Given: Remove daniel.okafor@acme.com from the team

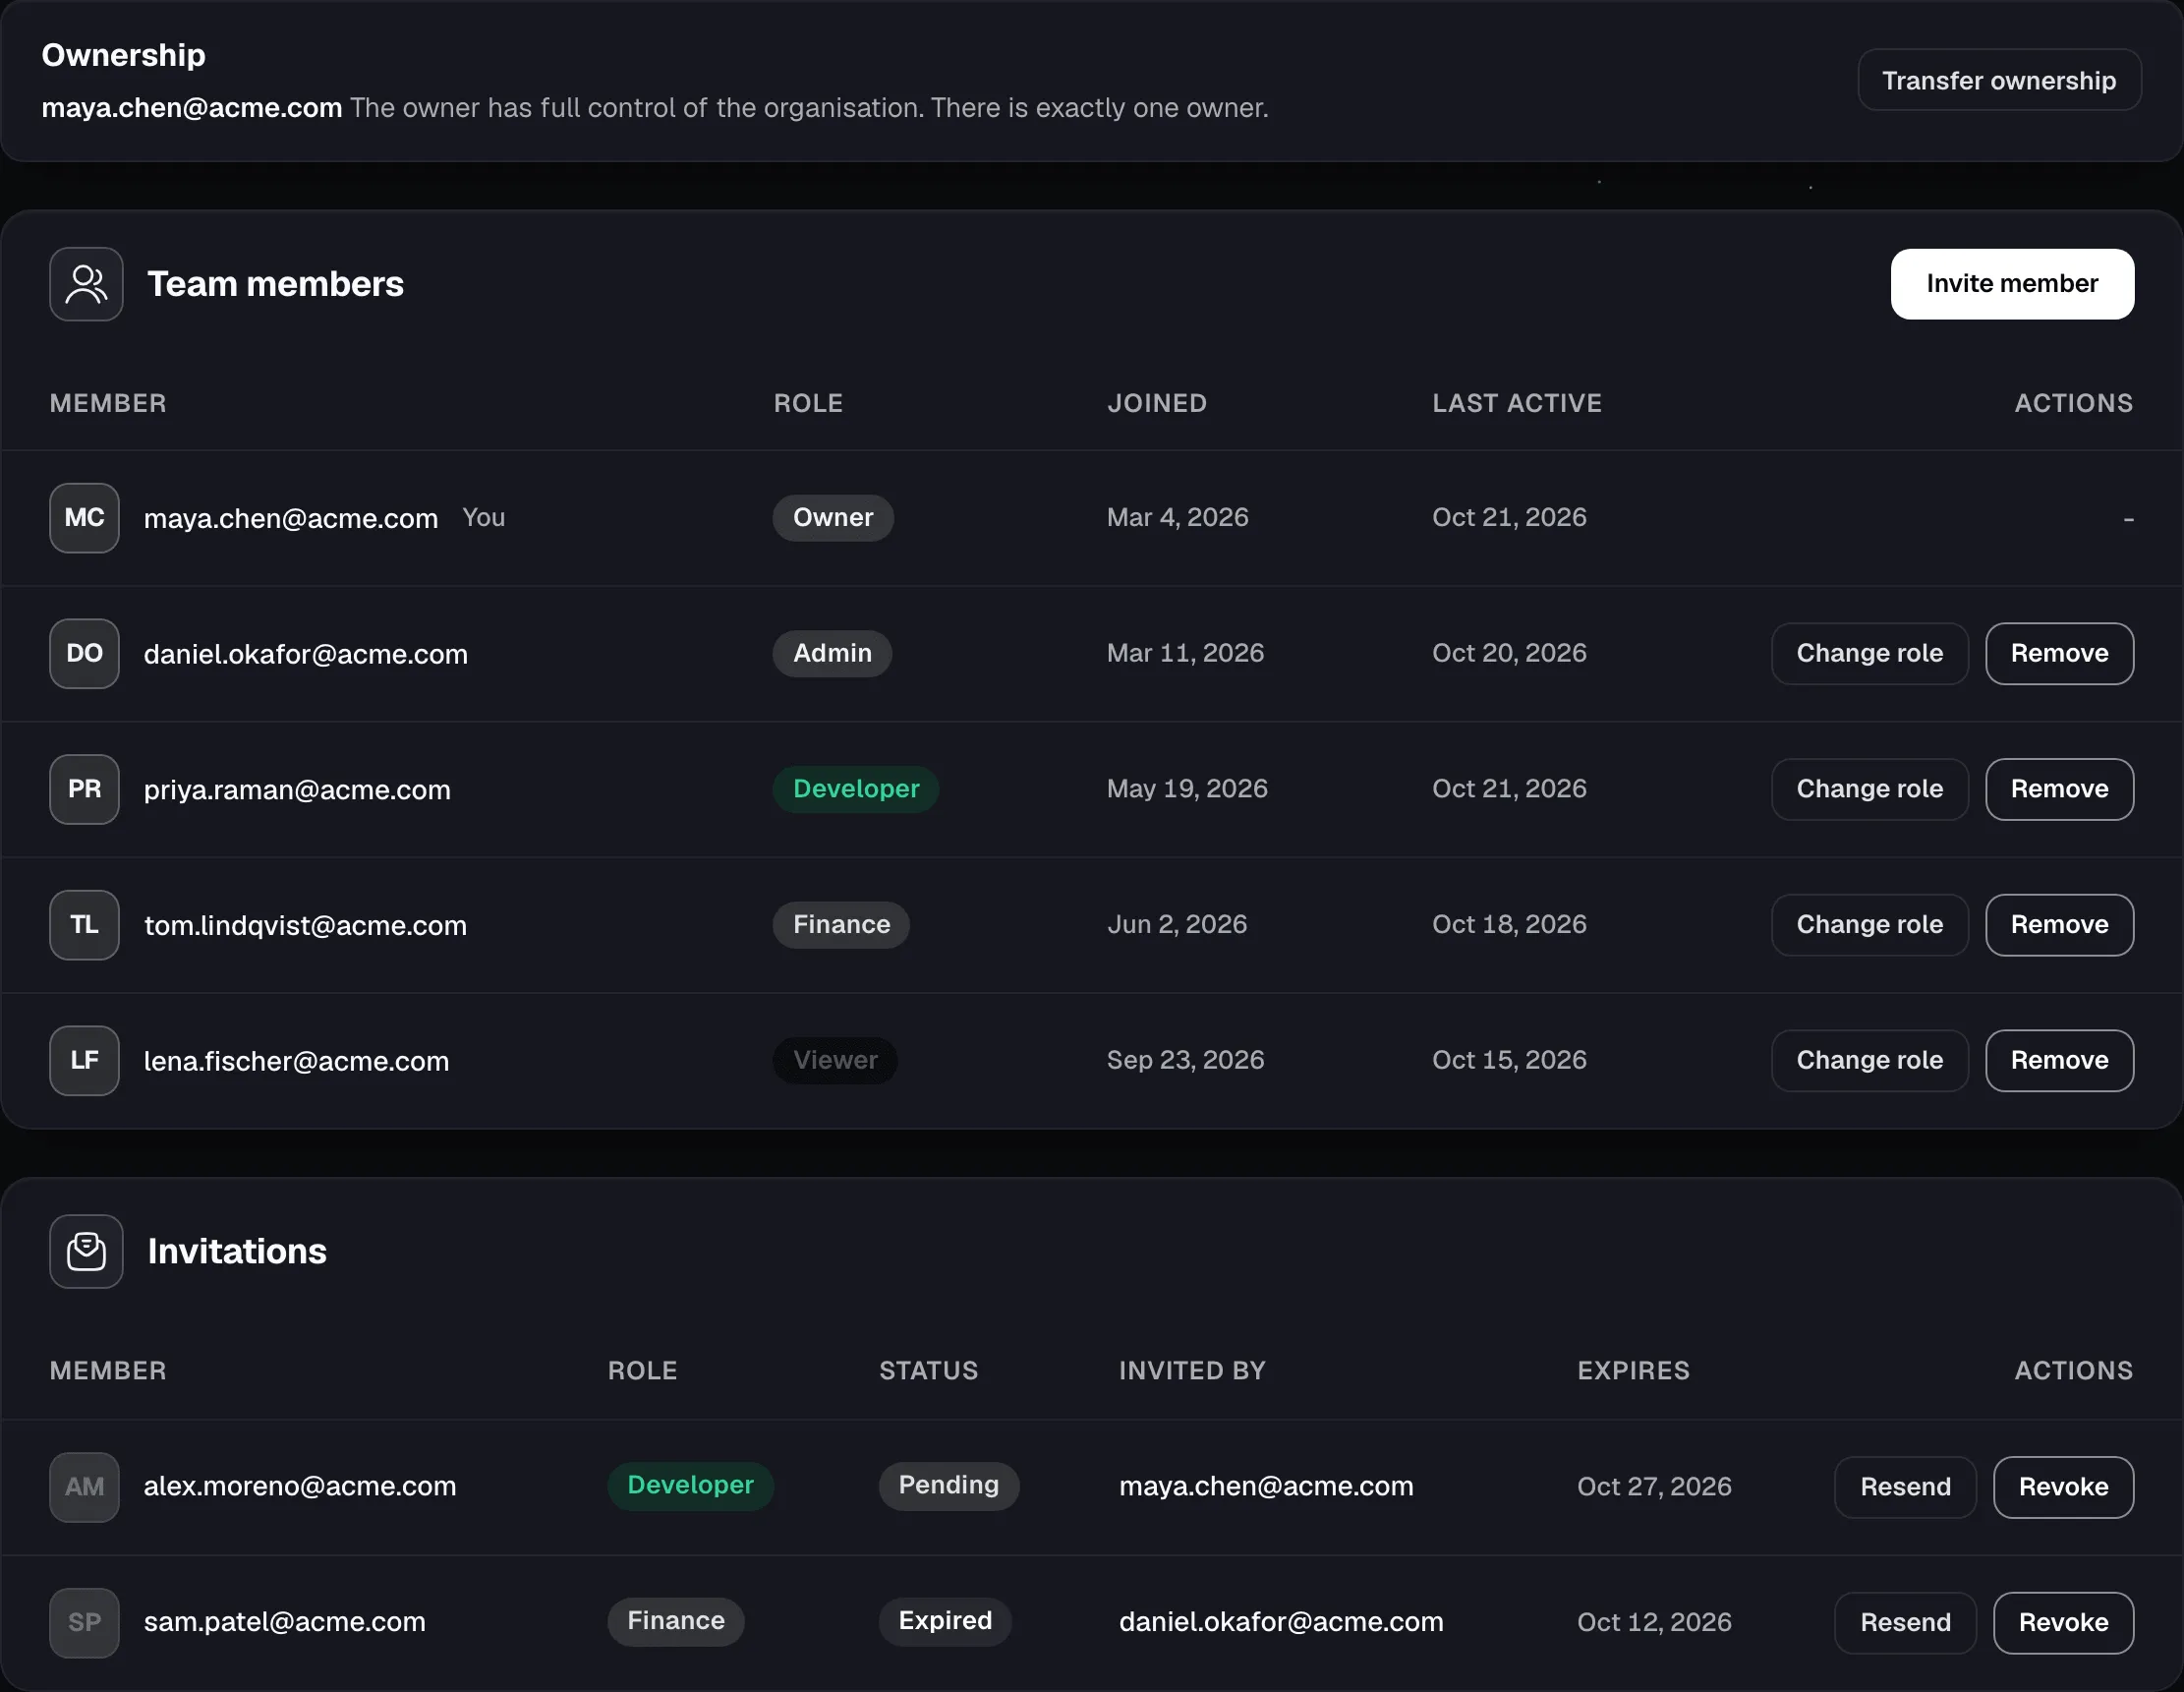Looking at the screenshot, I should 2059,654.
